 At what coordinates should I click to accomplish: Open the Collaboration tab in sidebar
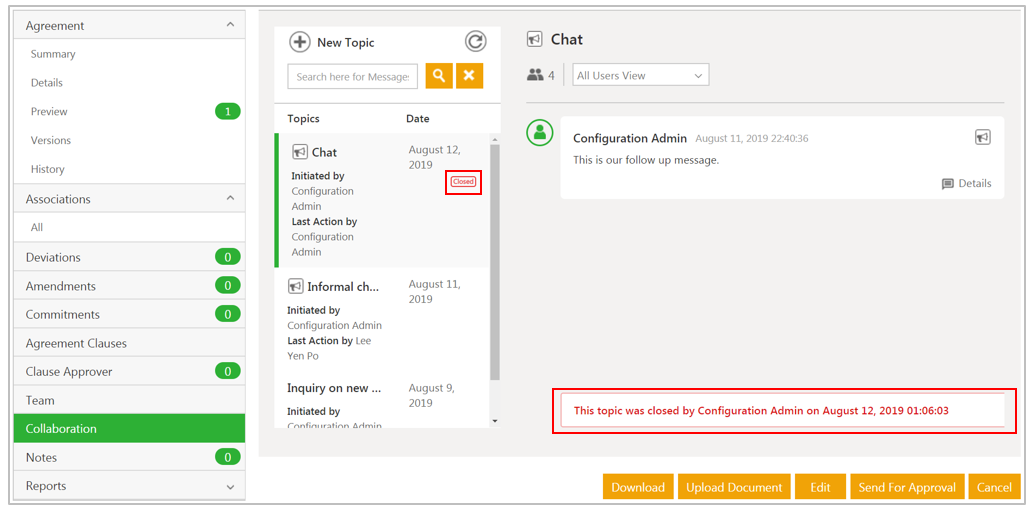click(129, 428)
